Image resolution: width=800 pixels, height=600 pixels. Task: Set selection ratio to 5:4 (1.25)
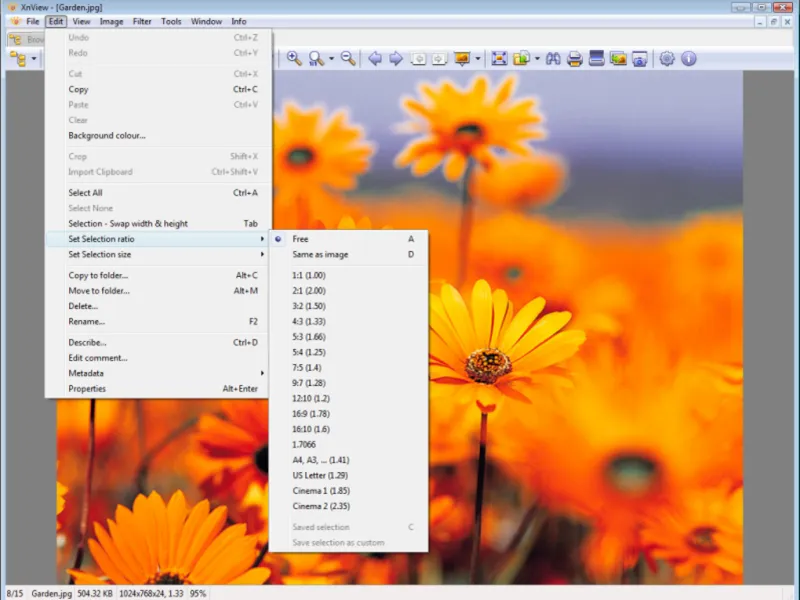pos(349,352)
